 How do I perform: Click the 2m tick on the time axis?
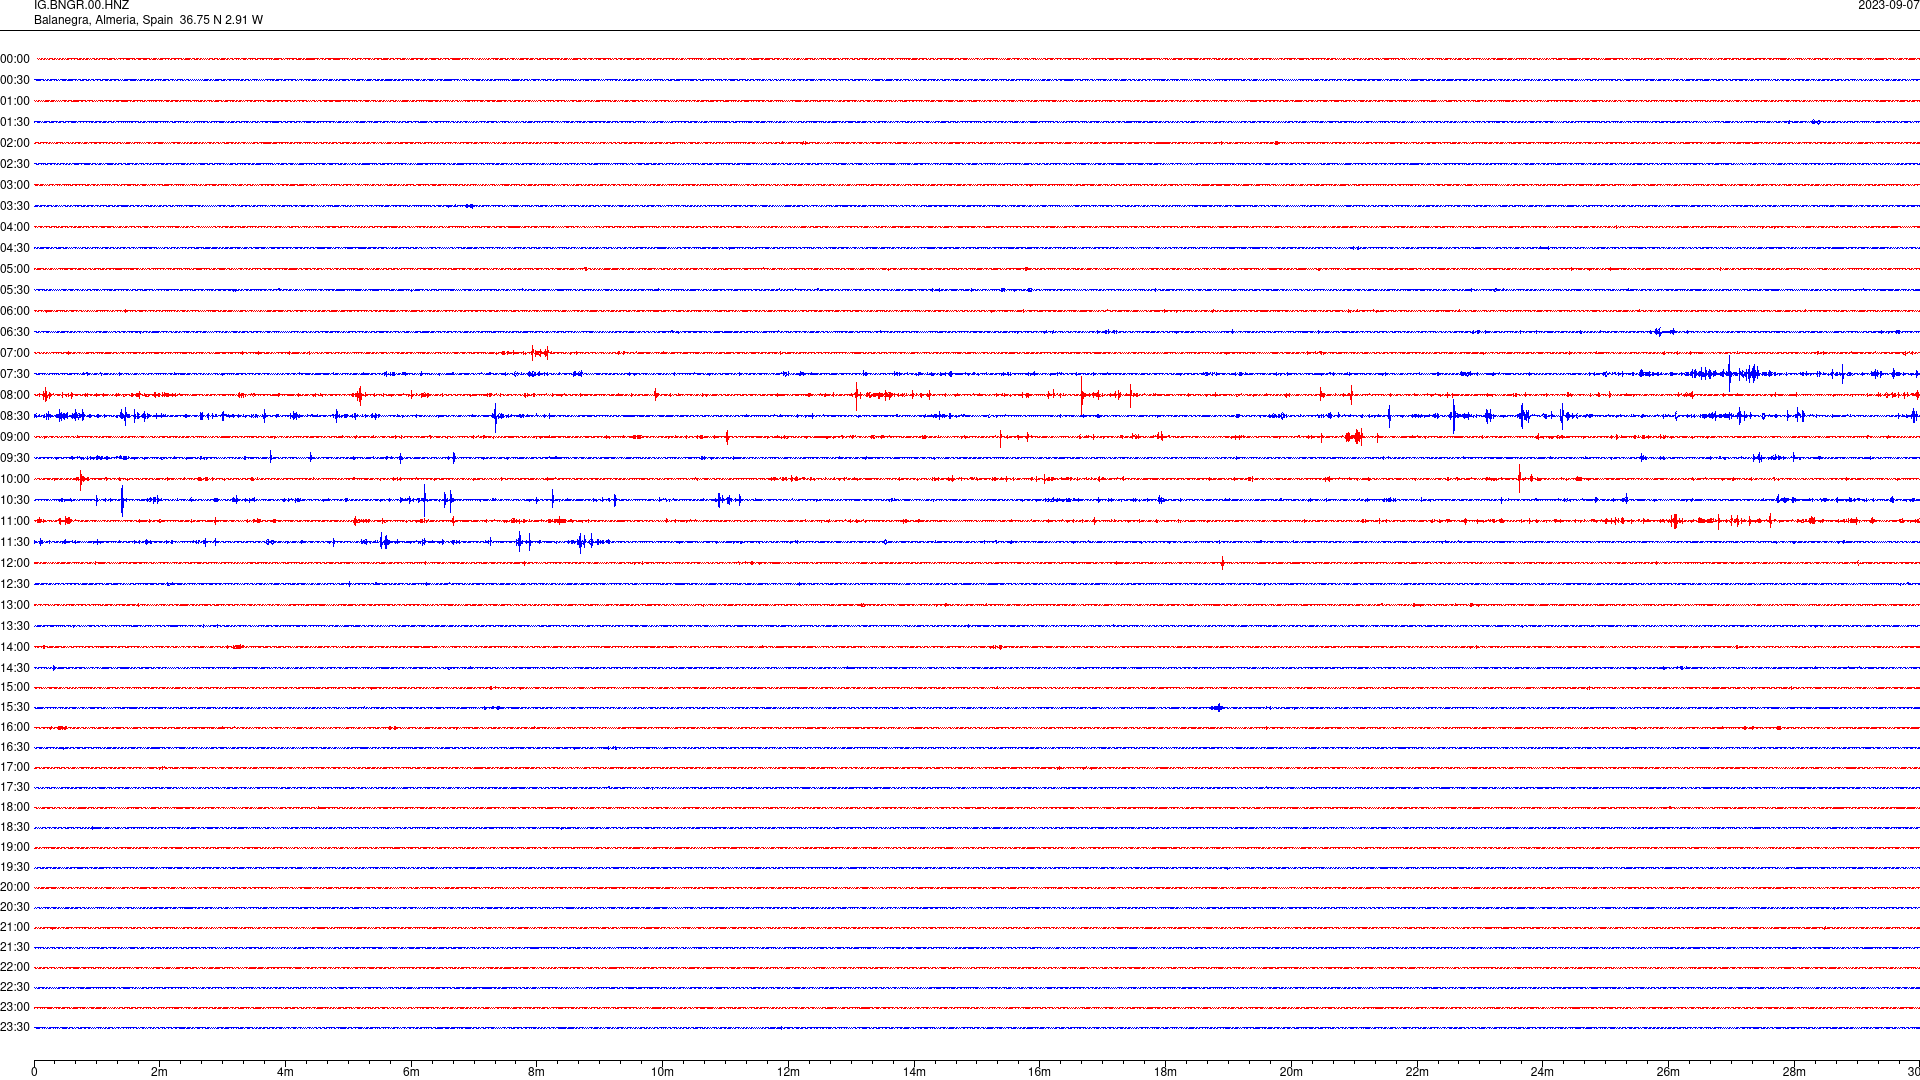160,1072
